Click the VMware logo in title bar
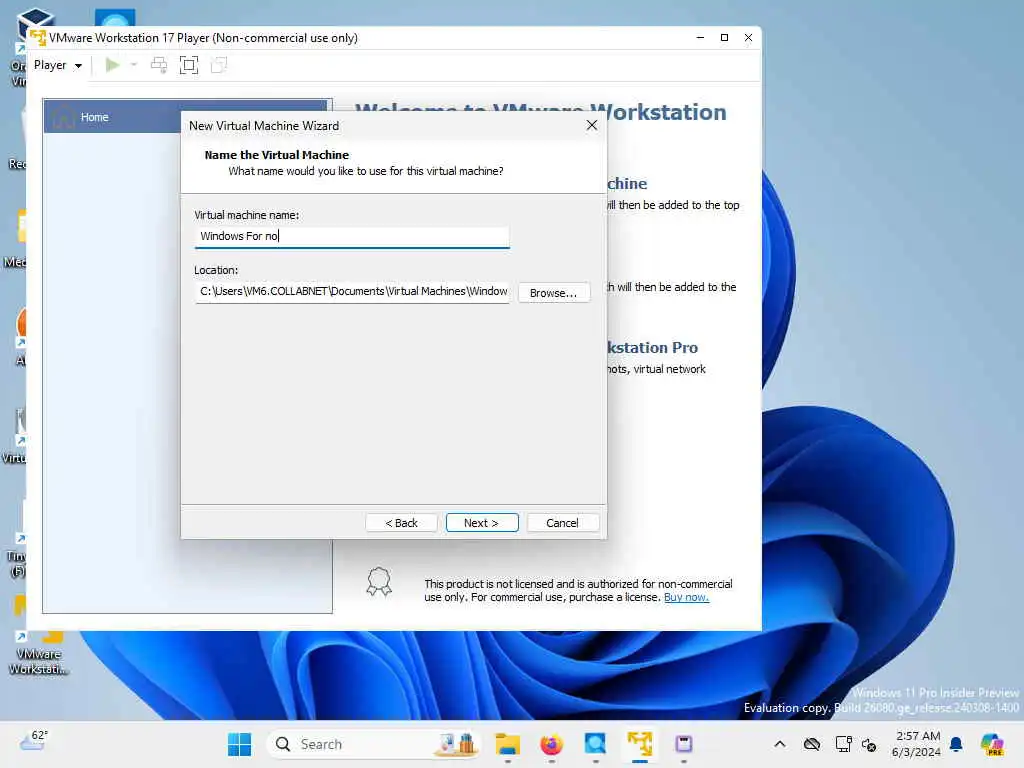 38,38
